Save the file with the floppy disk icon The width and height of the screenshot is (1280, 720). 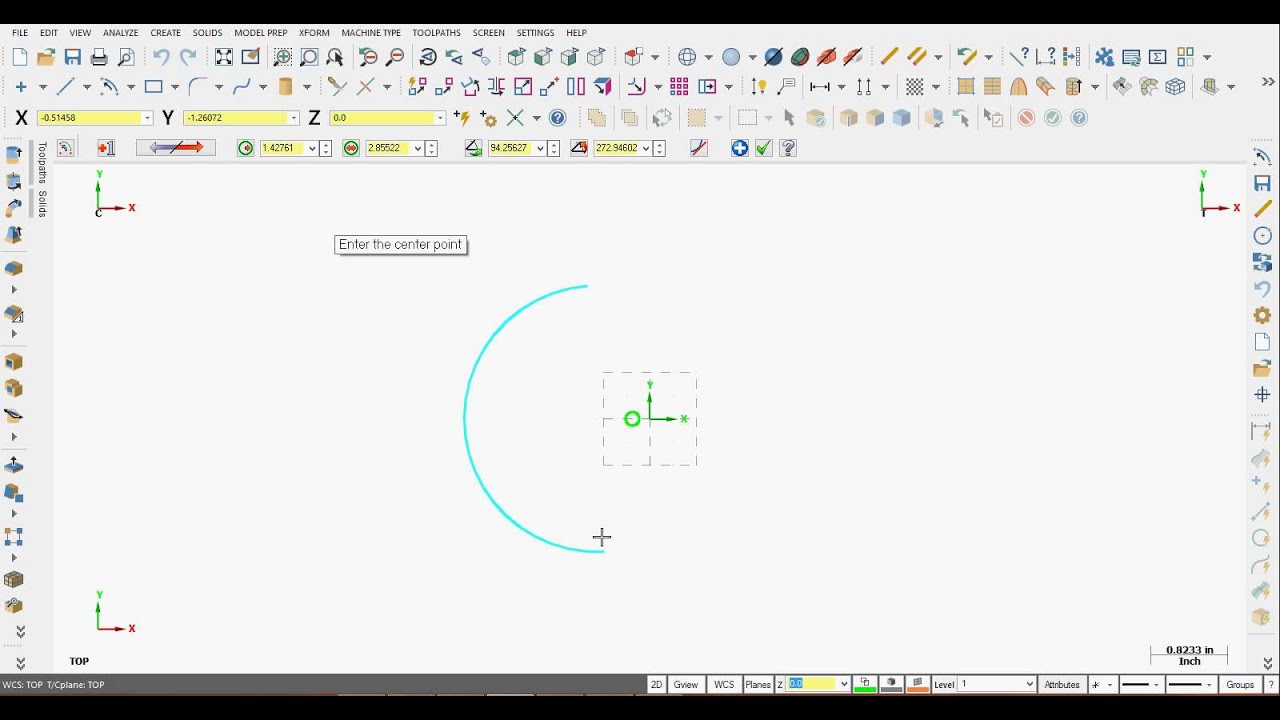click(73, 57)
